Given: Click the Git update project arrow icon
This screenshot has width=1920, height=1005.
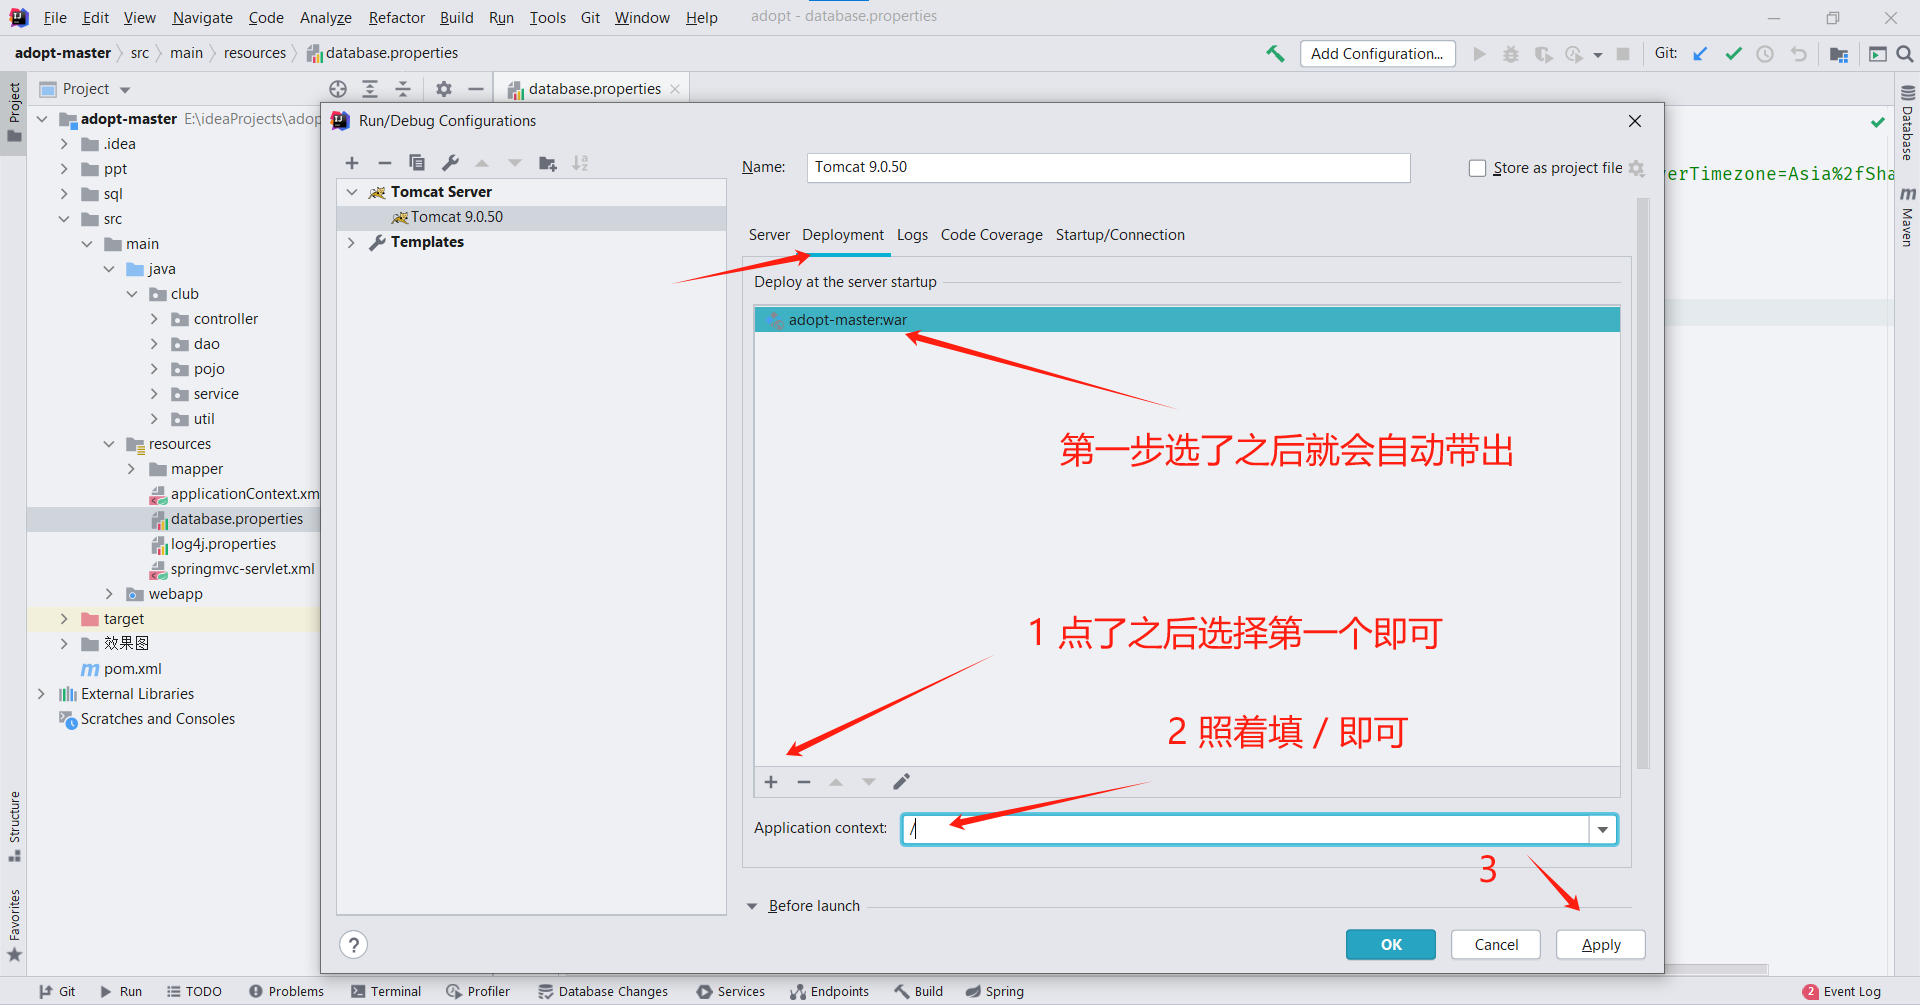Looking at the screenshot, I should [x=1700, y=54].
